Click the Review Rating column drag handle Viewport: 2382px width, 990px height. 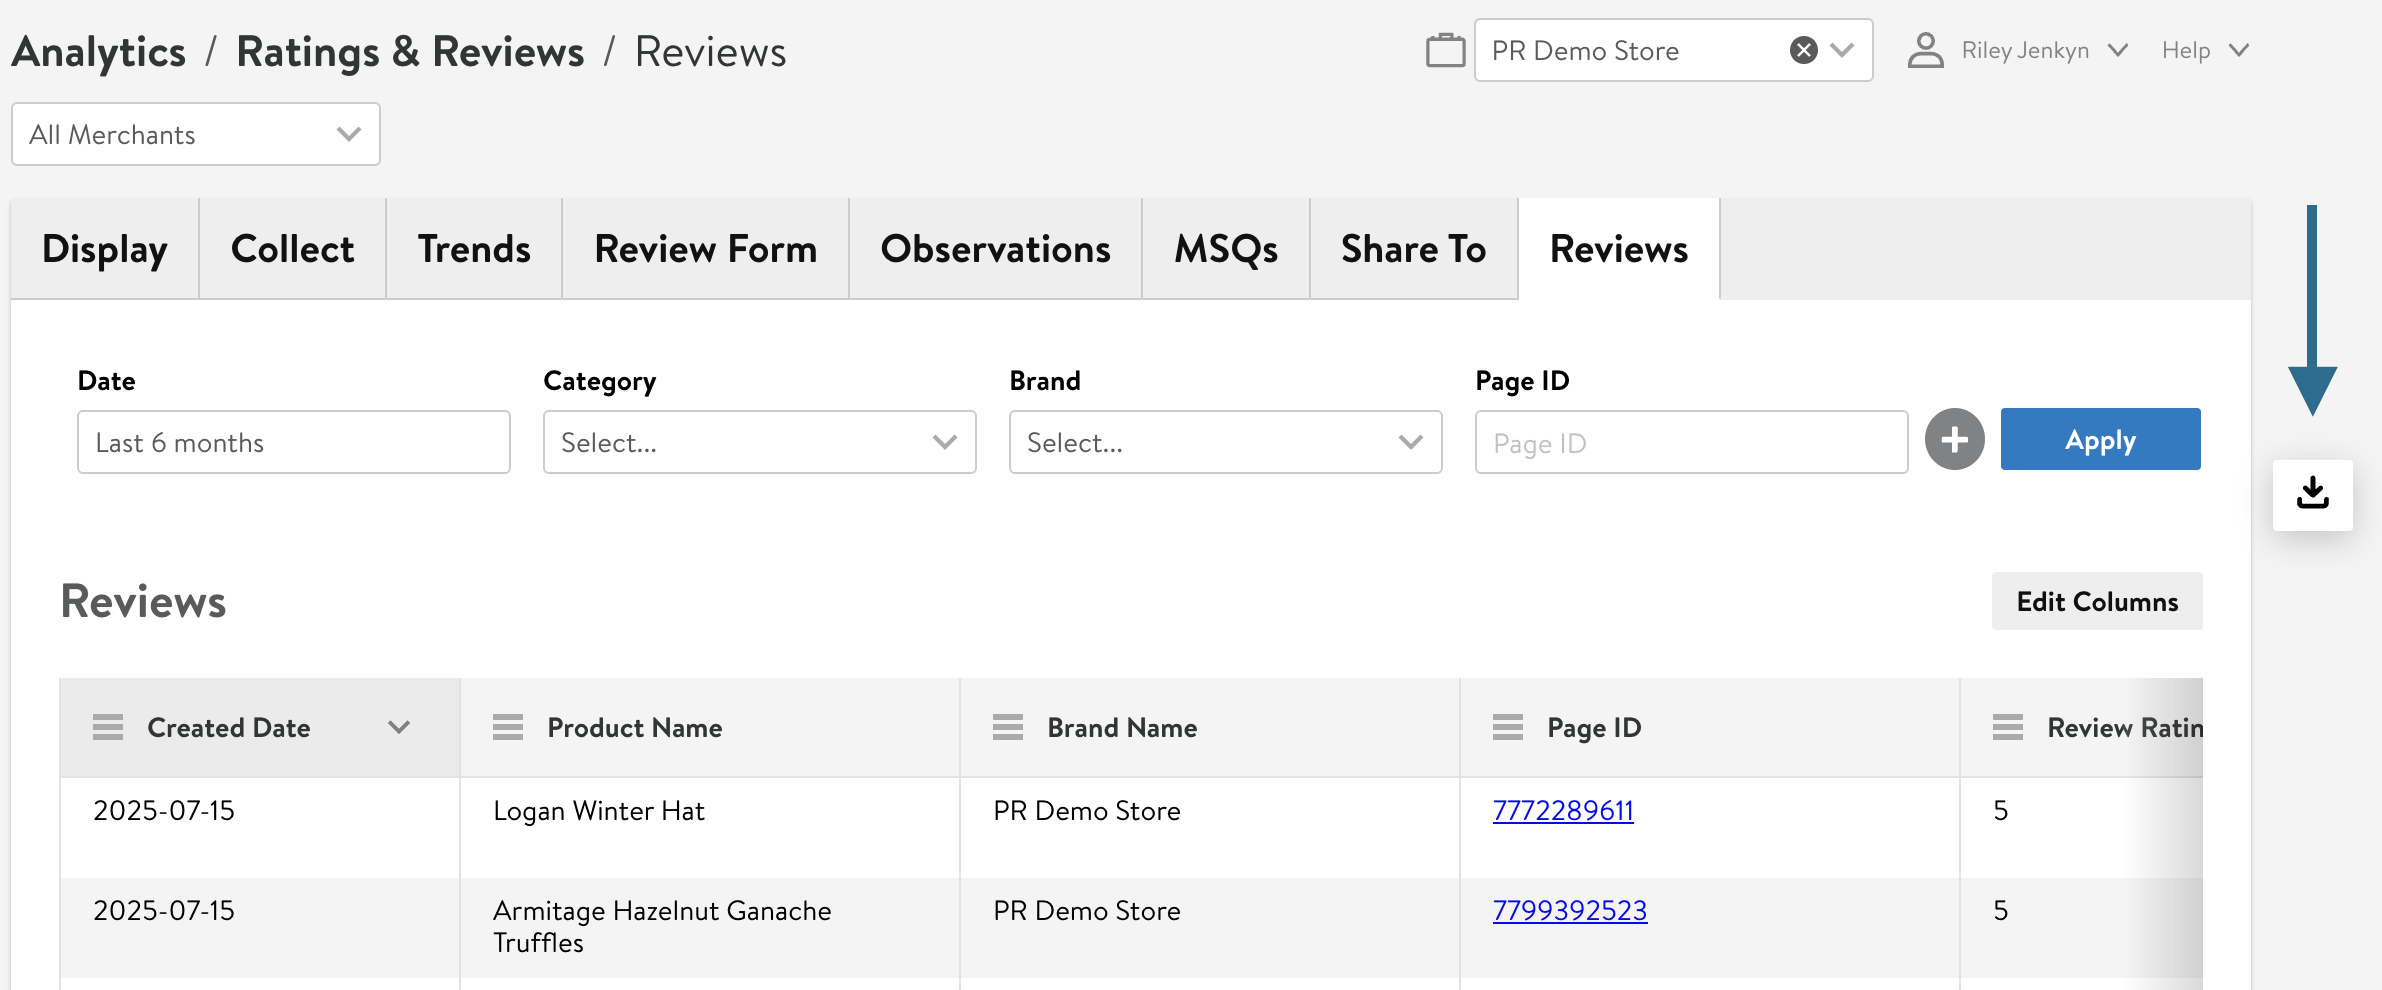pyautogui.click(x=2008, y=727)
